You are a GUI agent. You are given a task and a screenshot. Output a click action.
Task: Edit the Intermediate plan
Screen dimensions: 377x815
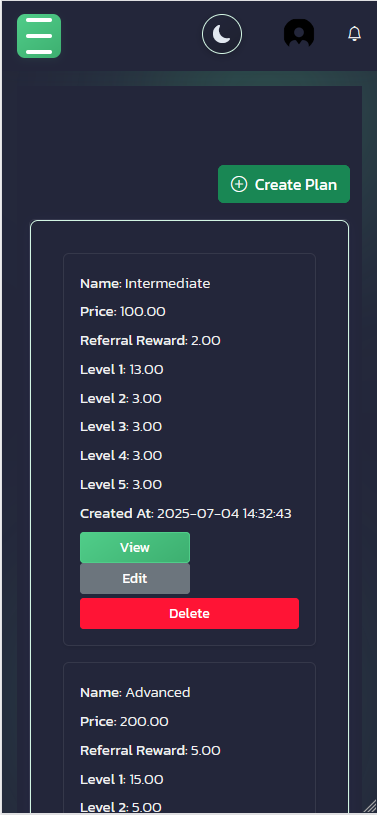pyautogui.click(x=135, y=579)
